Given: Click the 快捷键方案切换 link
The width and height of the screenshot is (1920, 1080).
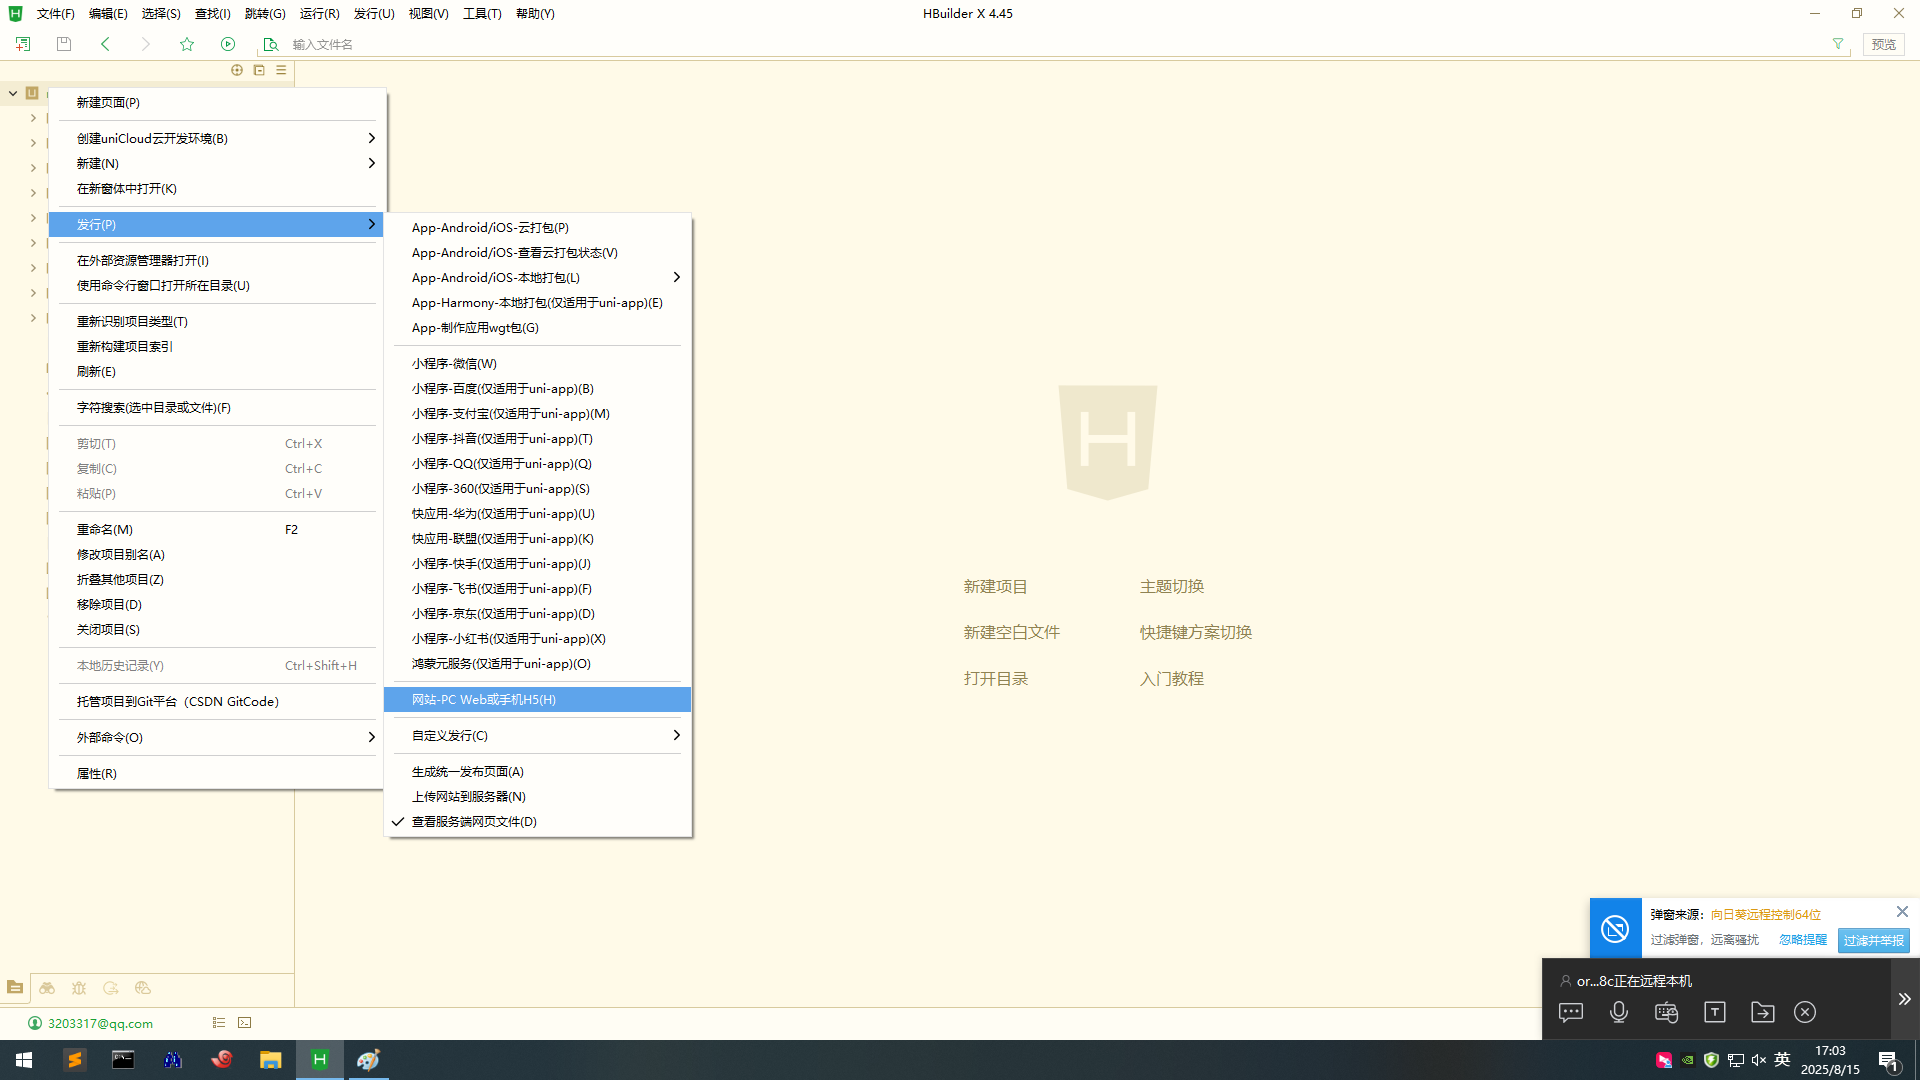Looking at the screenshot, I should tap(1196, 633).
